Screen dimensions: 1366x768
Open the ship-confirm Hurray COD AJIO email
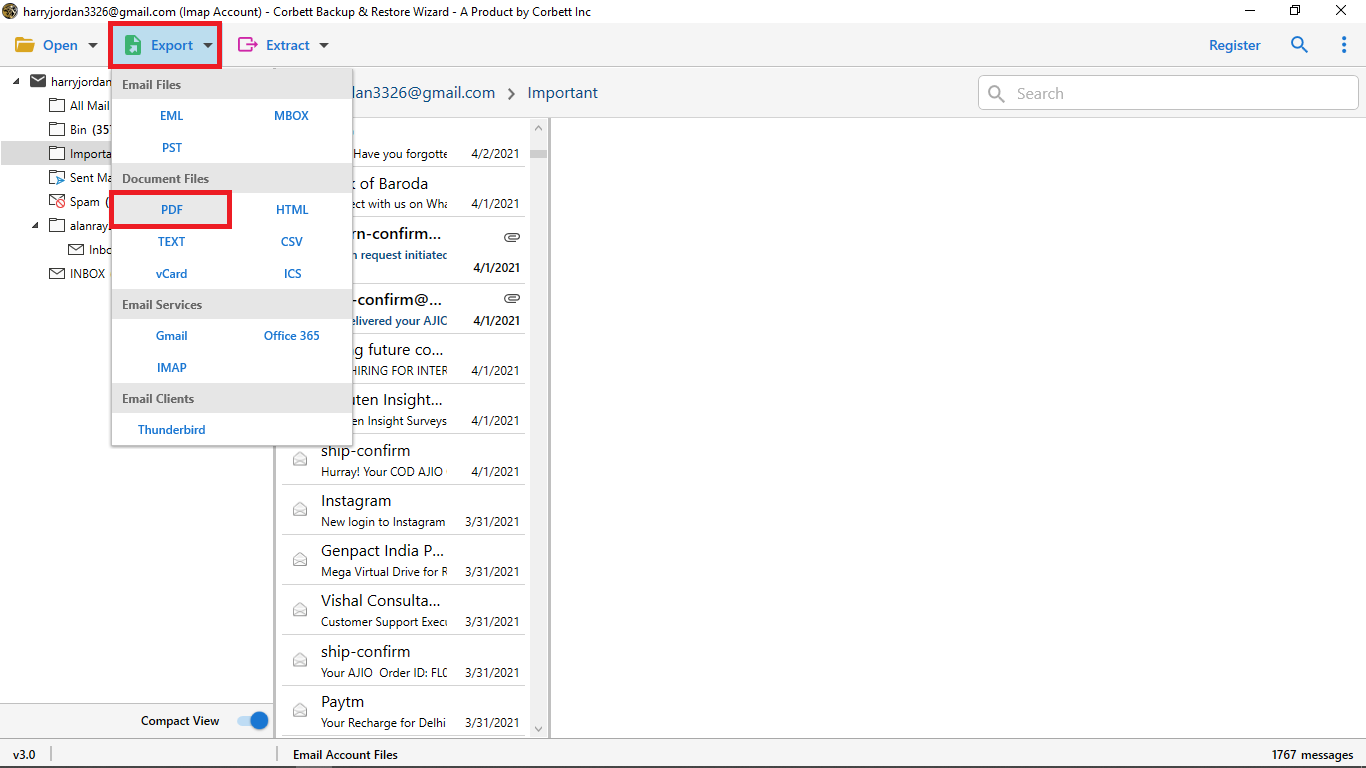point(403,459)
